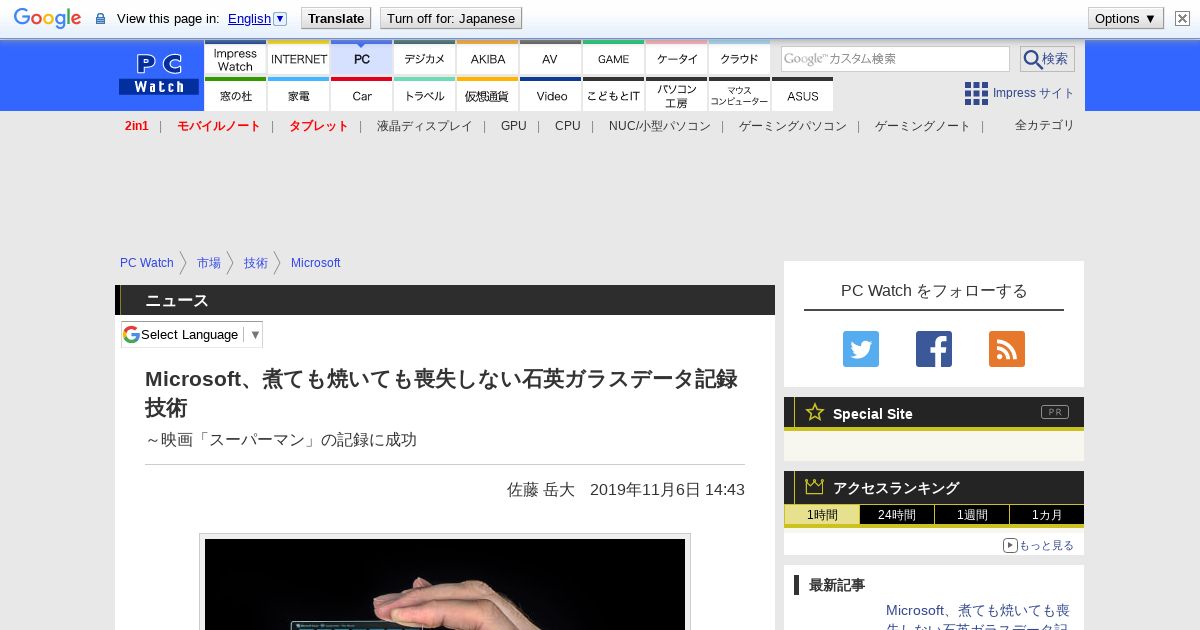Open the デジカメ tab
The image size is (1200, 630).
425,59
